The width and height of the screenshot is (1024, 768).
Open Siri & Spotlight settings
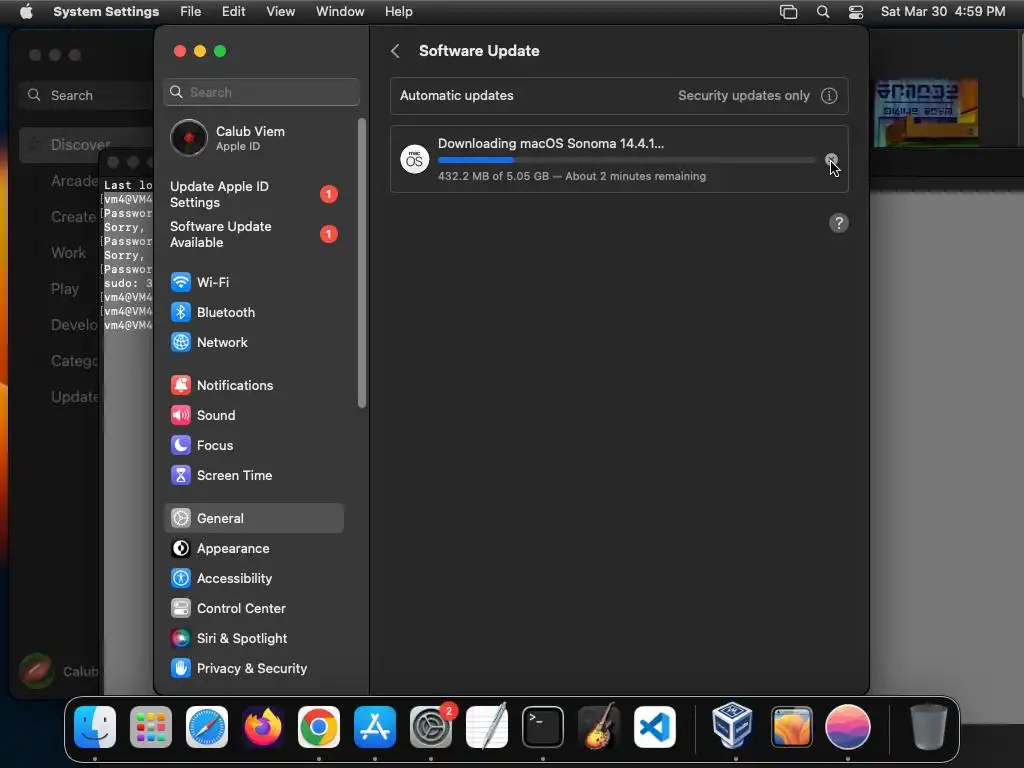coord(254,639)
